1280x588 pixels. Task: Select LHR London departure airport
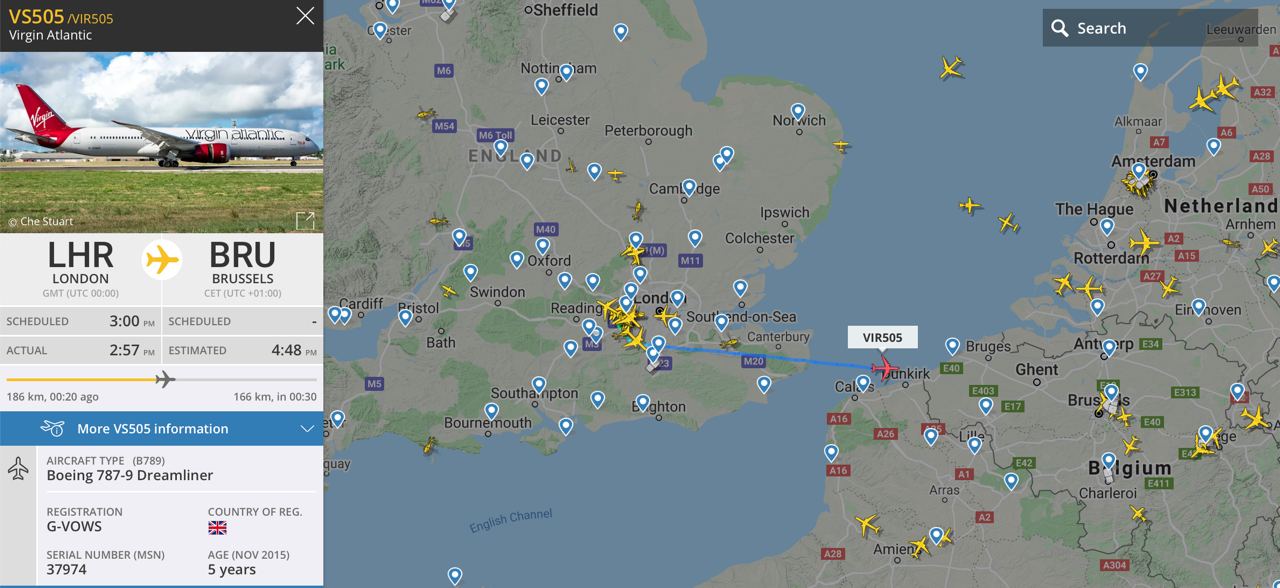coord(81,262)
